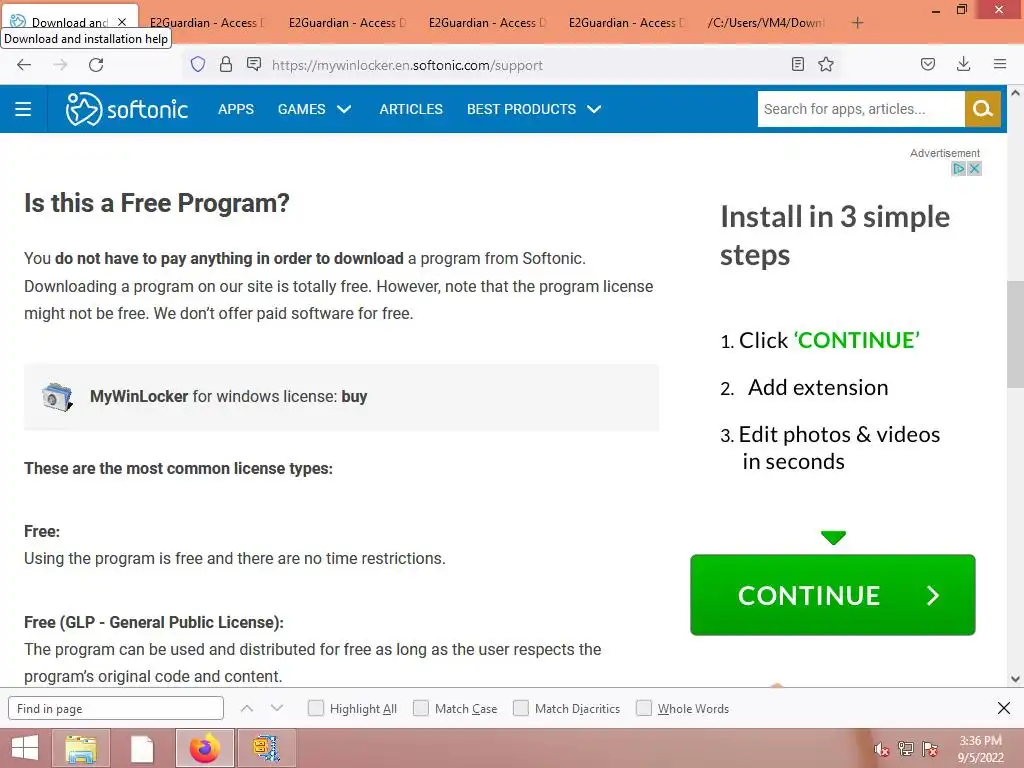Screen dimensions: 1024x768
Task: Open a new browser tab
Action: tap(857, 23)
